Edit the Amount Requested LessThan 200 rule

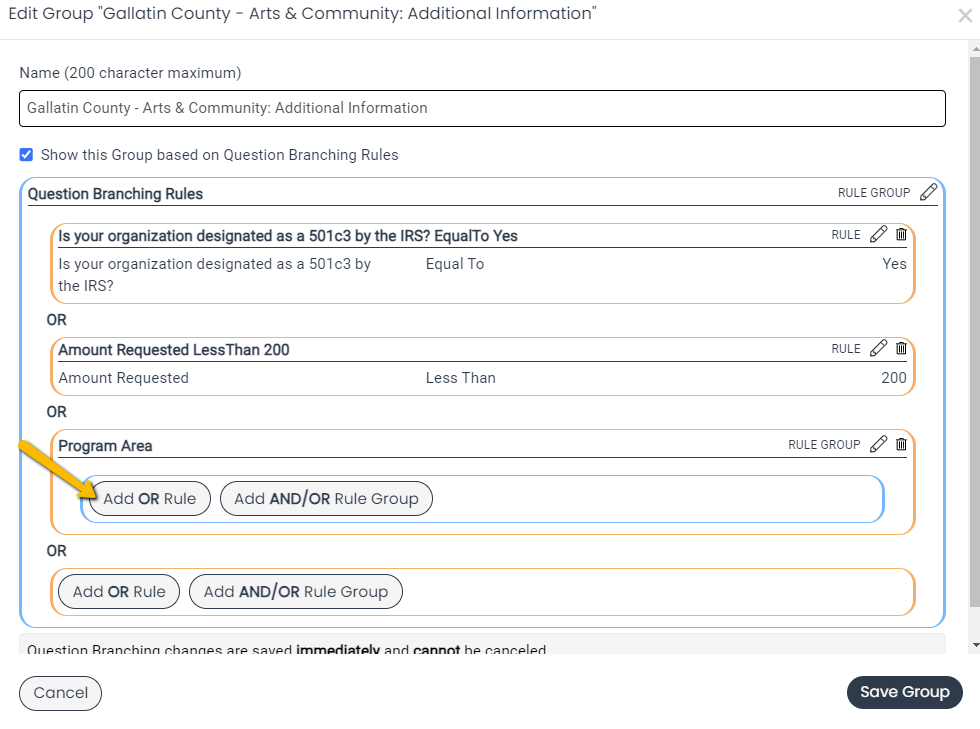(878, 348)
